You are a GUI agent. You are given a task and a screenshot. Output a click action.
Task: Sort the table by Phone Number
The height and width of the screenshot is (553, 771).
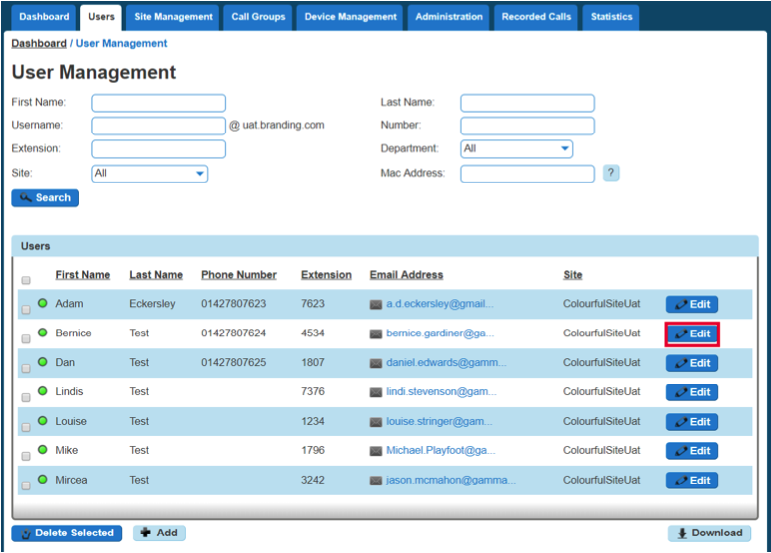[239, 275]
